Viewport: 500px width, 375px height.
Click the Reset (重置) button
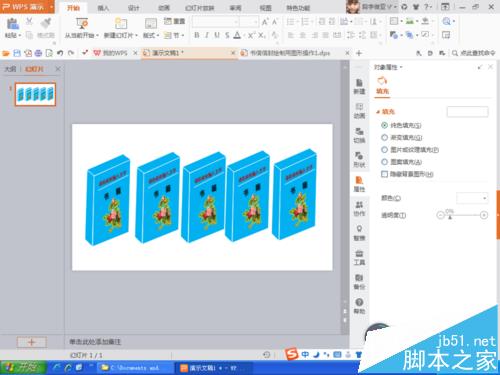(x=174, y=21)
